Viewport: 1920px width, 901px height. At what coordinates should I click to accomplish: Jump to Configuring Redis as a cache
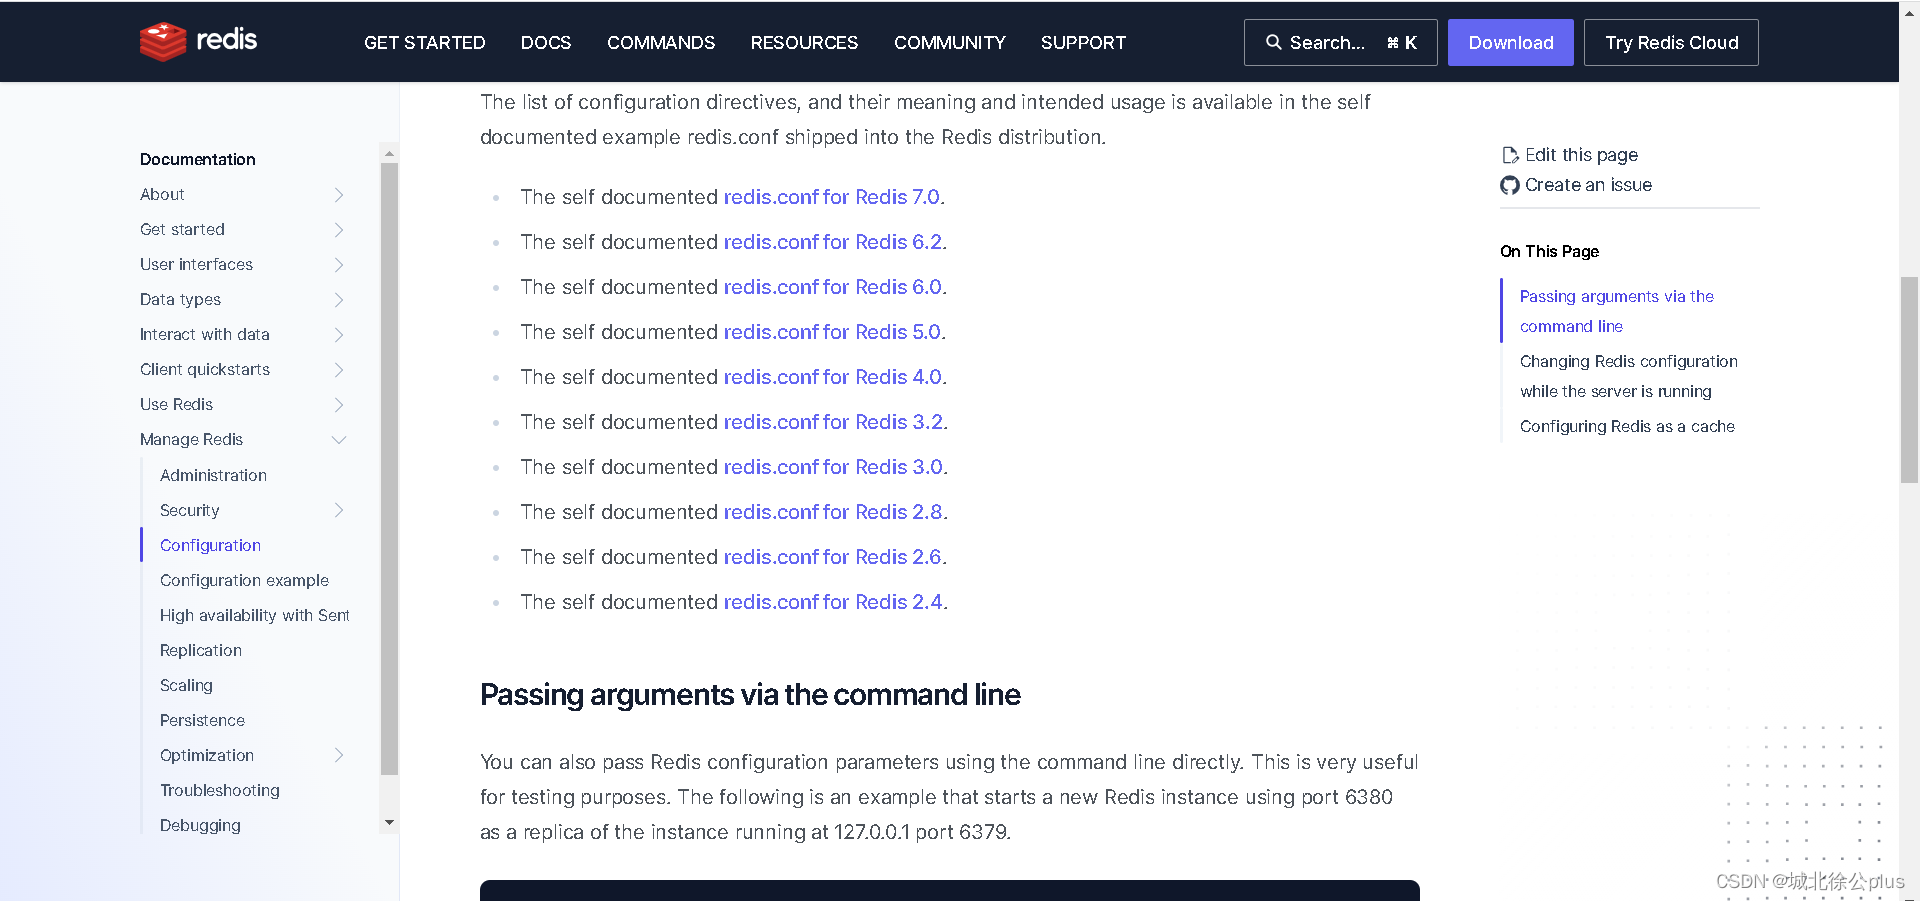tap(1627, 426)
